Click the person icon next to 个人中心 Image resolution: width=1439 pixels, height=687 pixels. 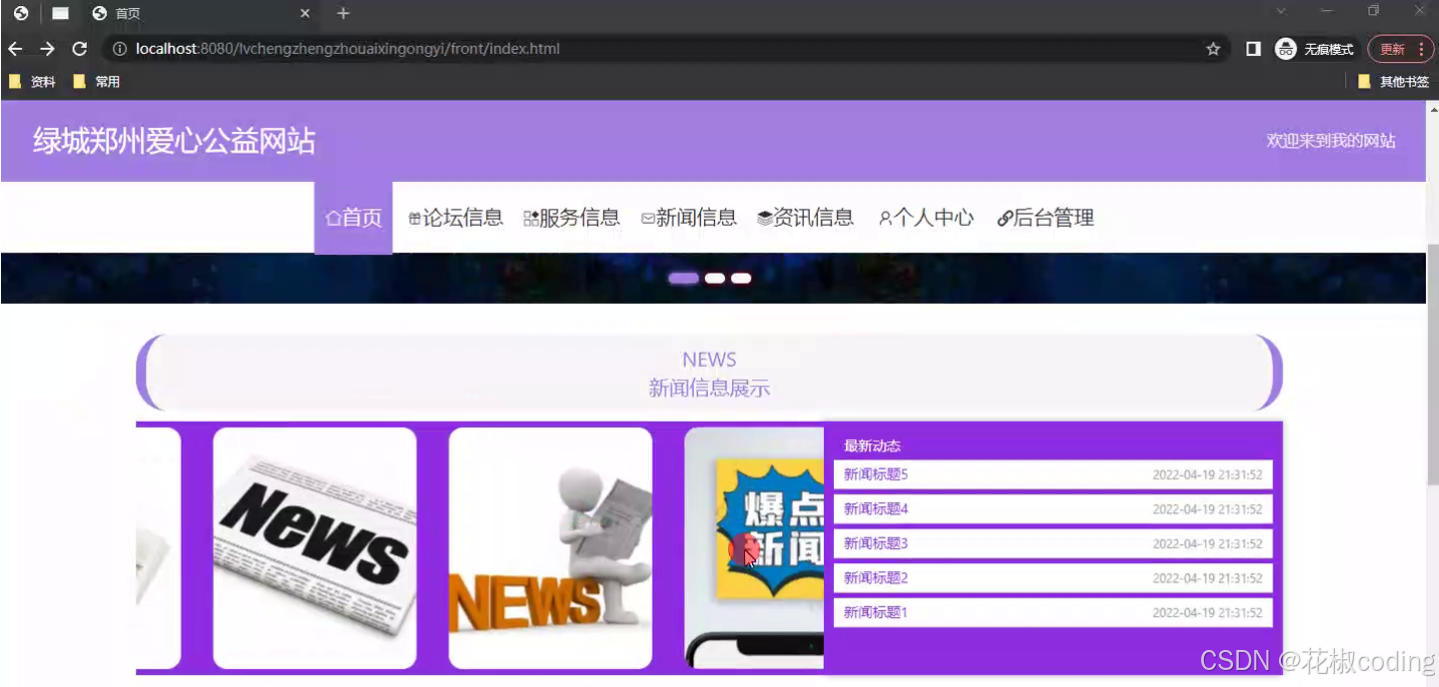884,217
